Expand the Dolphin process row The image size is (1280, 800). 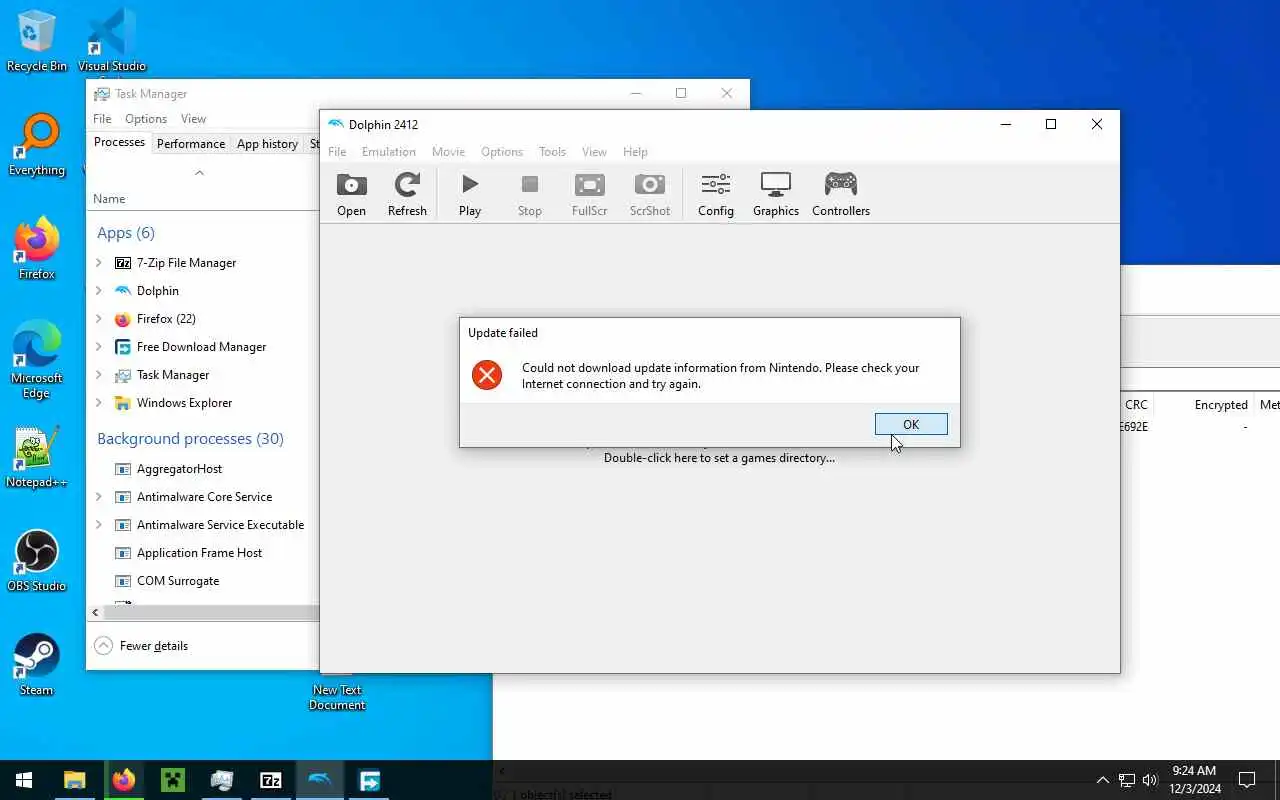(x=98, y=291)
